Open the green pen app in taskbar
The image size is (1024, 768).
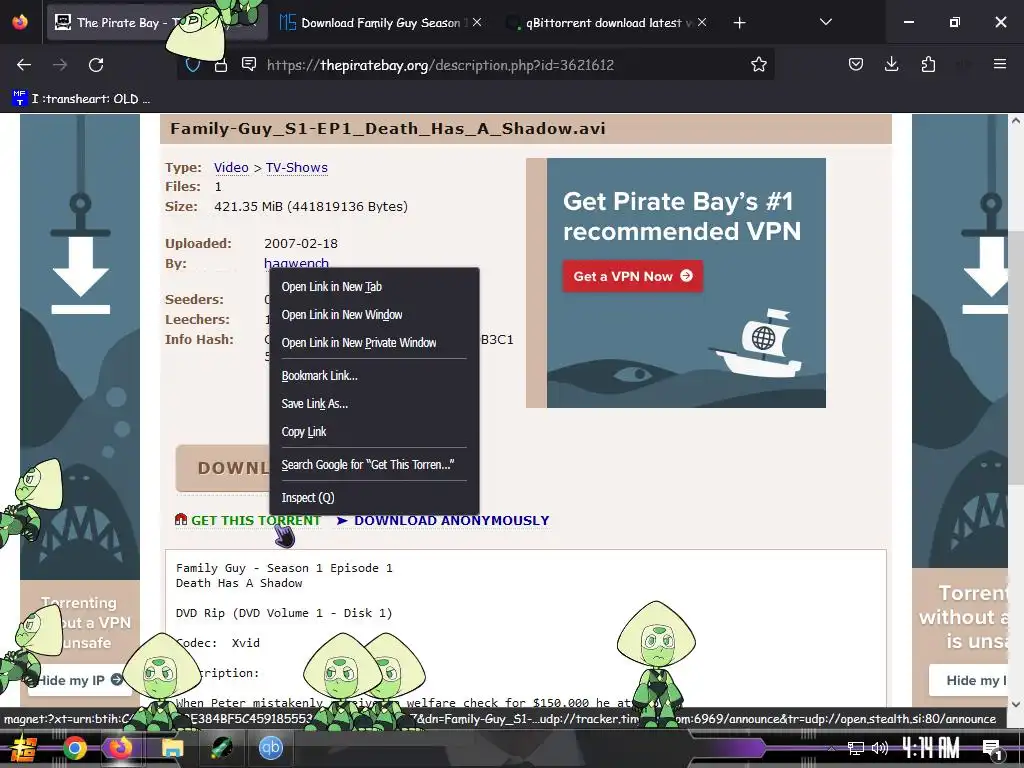222,748
